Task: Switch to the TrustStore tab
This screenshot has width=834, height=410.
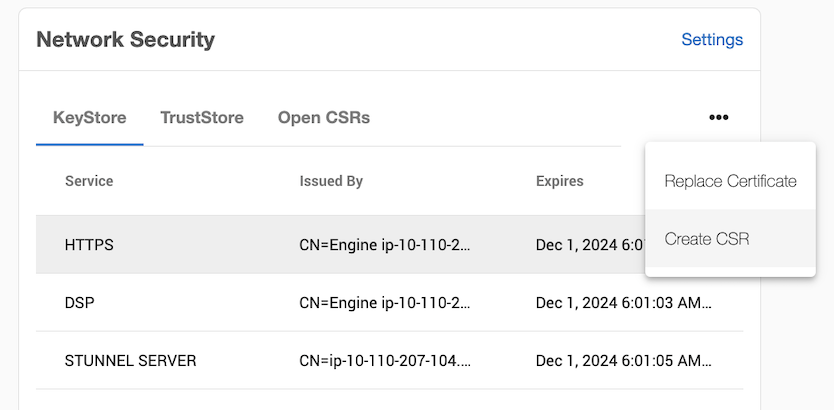Action: coord(202,118)
